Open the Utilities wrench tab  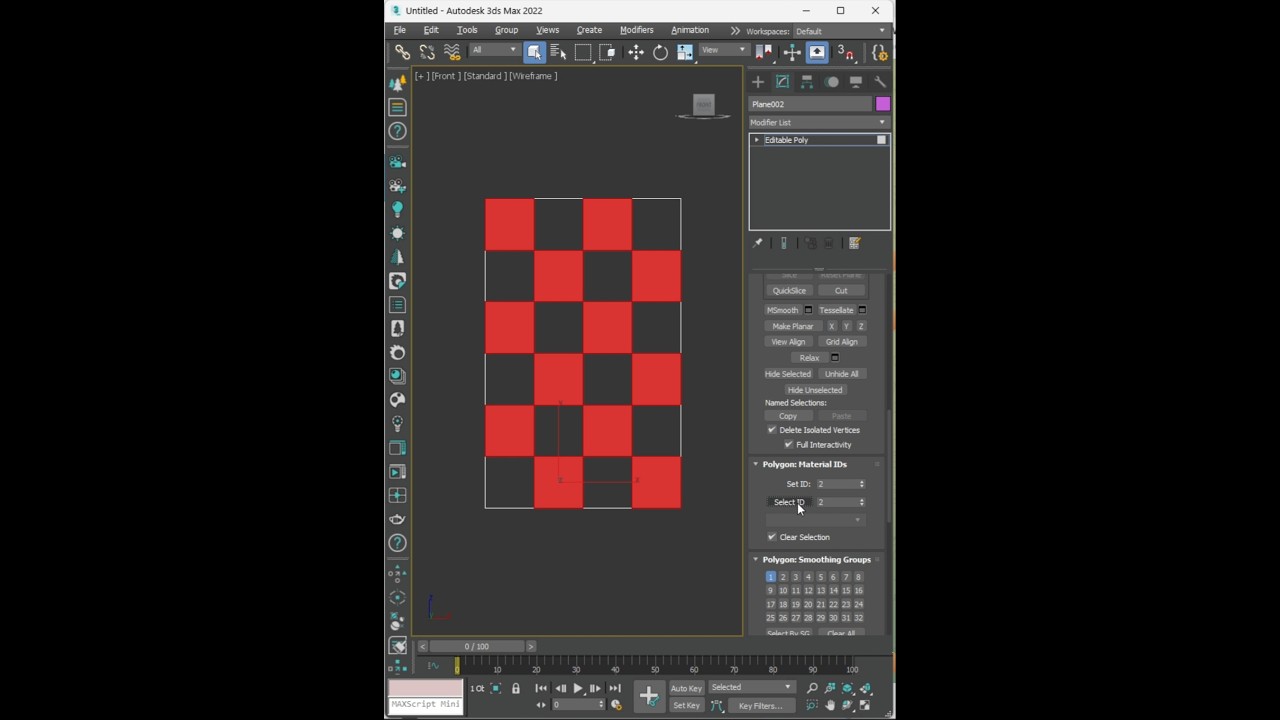tap(880, 82)
